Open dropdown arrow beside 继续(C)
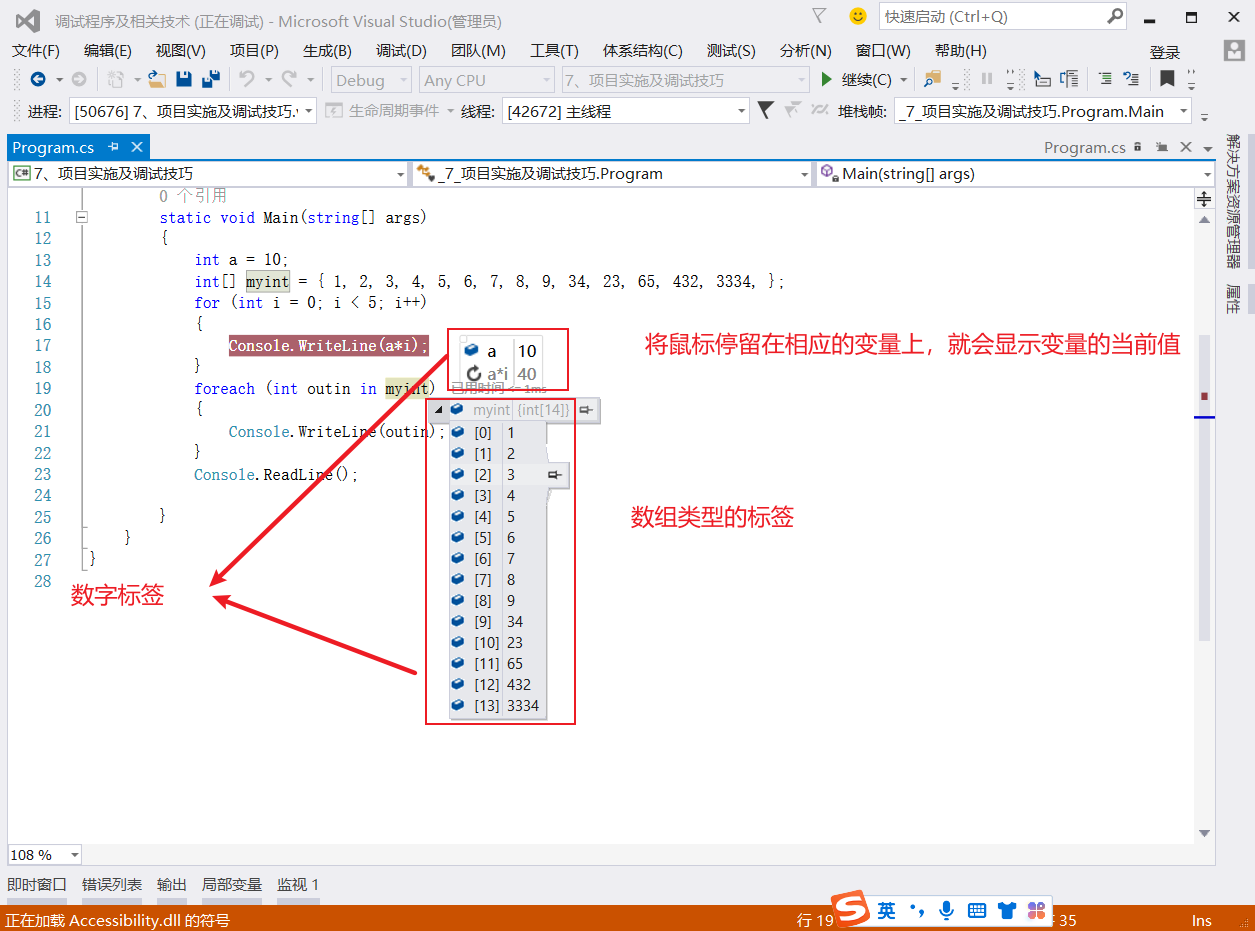 [904, 80]
